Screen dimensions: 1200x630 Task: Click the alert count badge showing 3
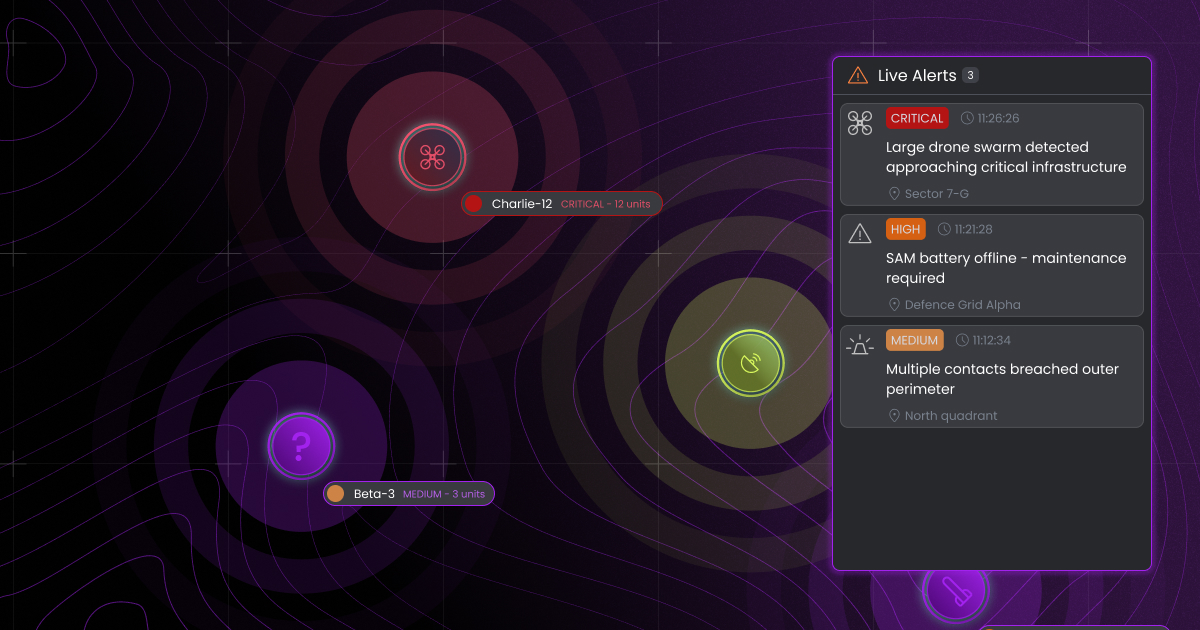tap(969, 75)
